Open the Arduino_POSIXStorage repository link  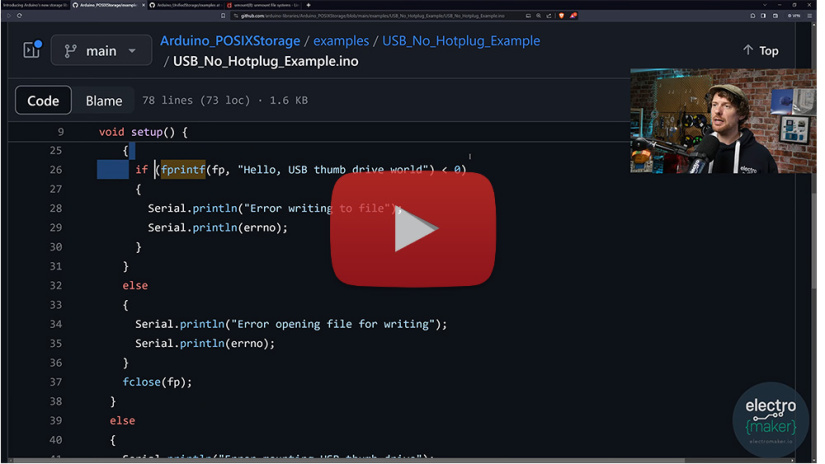(230, 41)
